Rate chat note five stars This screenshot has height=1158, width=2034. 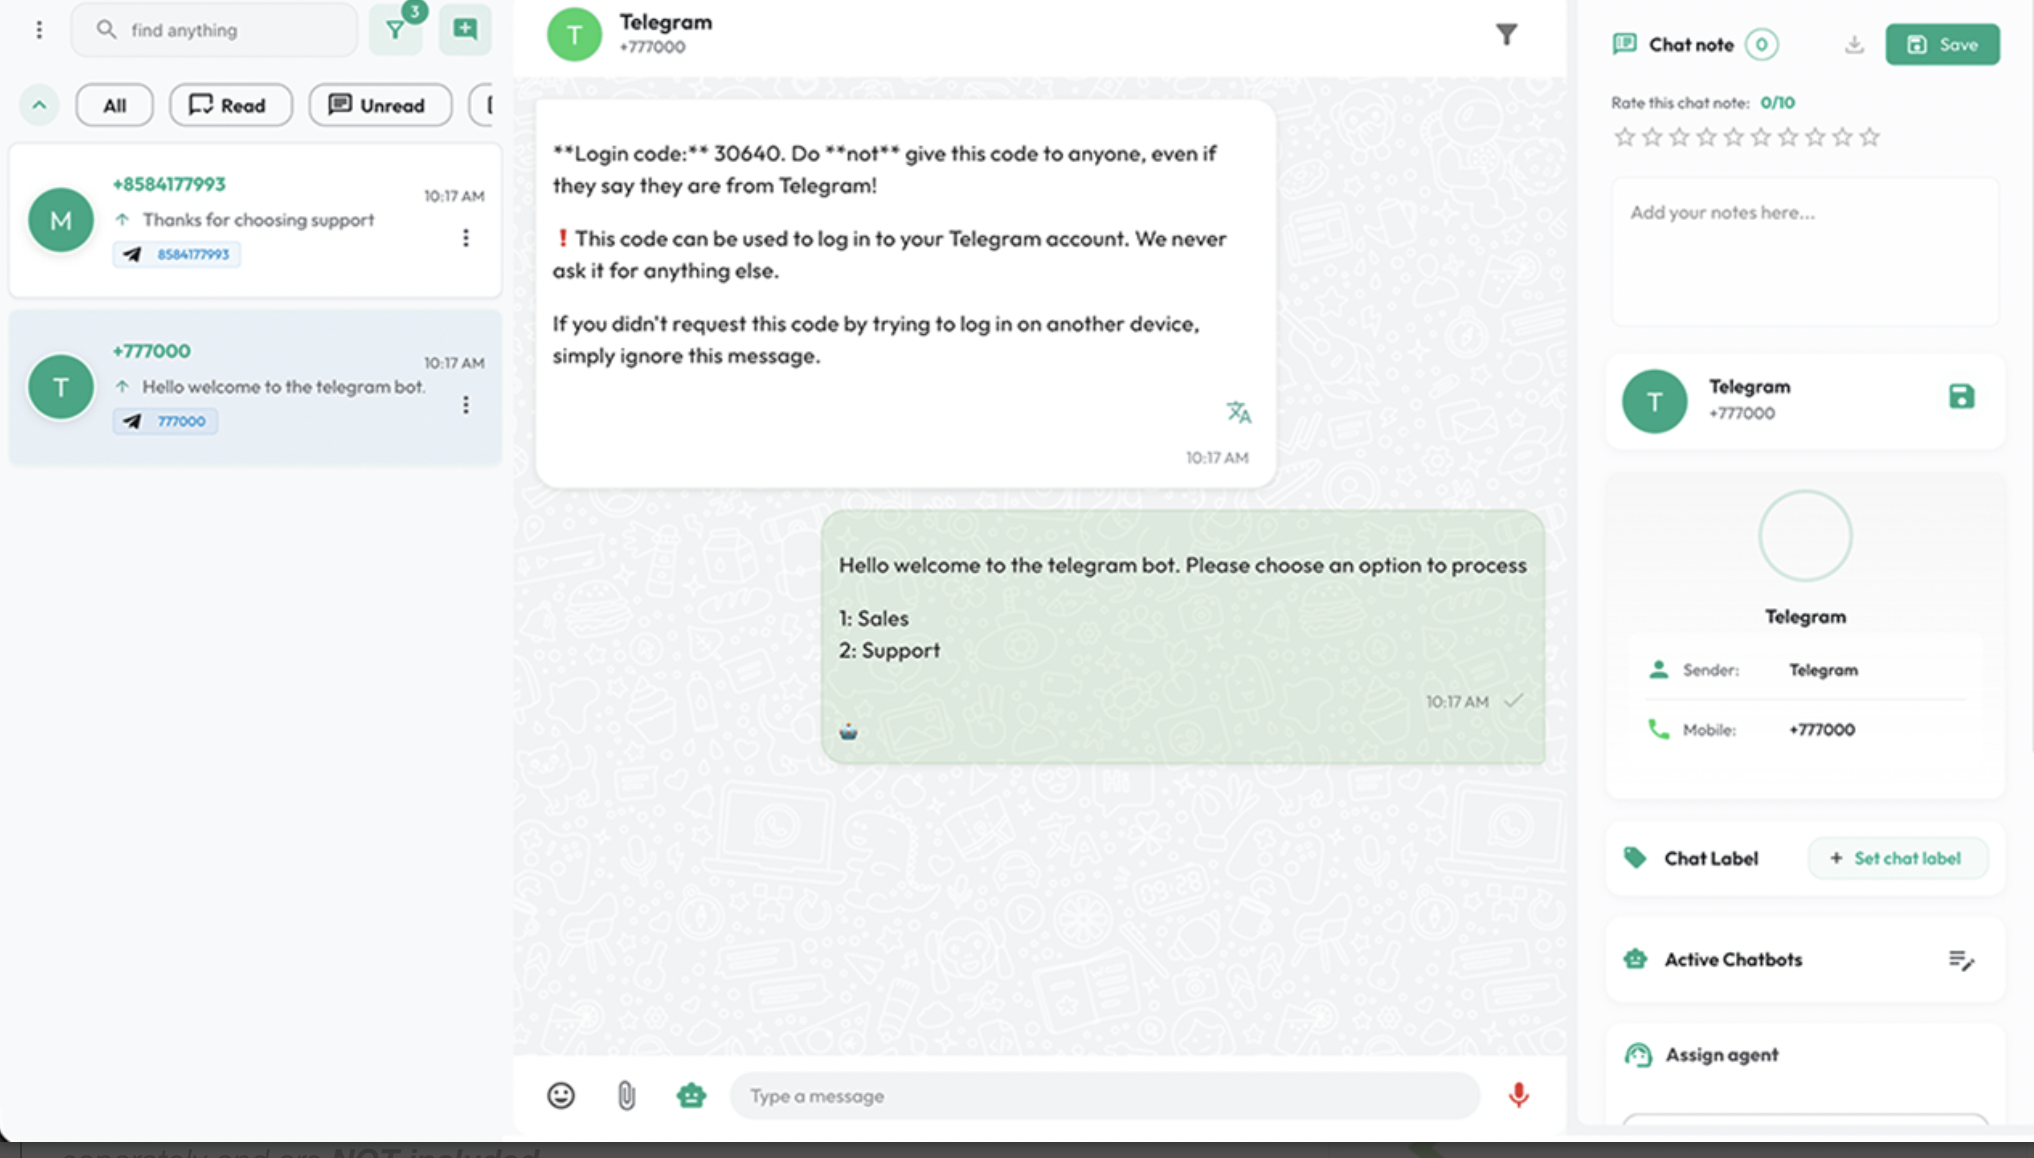[x=1734, y=137]
